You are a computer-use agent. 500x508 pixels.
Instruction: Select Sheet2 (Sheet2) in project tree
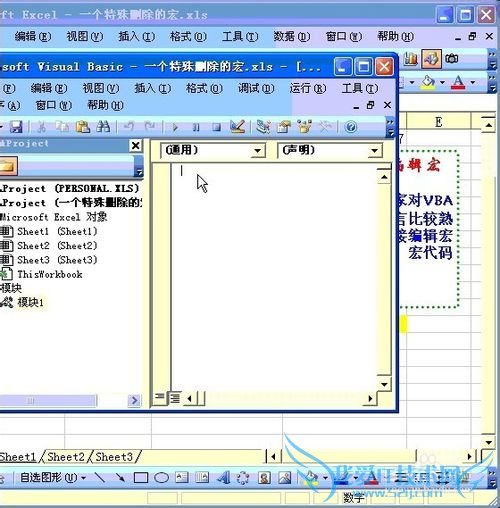(x=57, y=246)
